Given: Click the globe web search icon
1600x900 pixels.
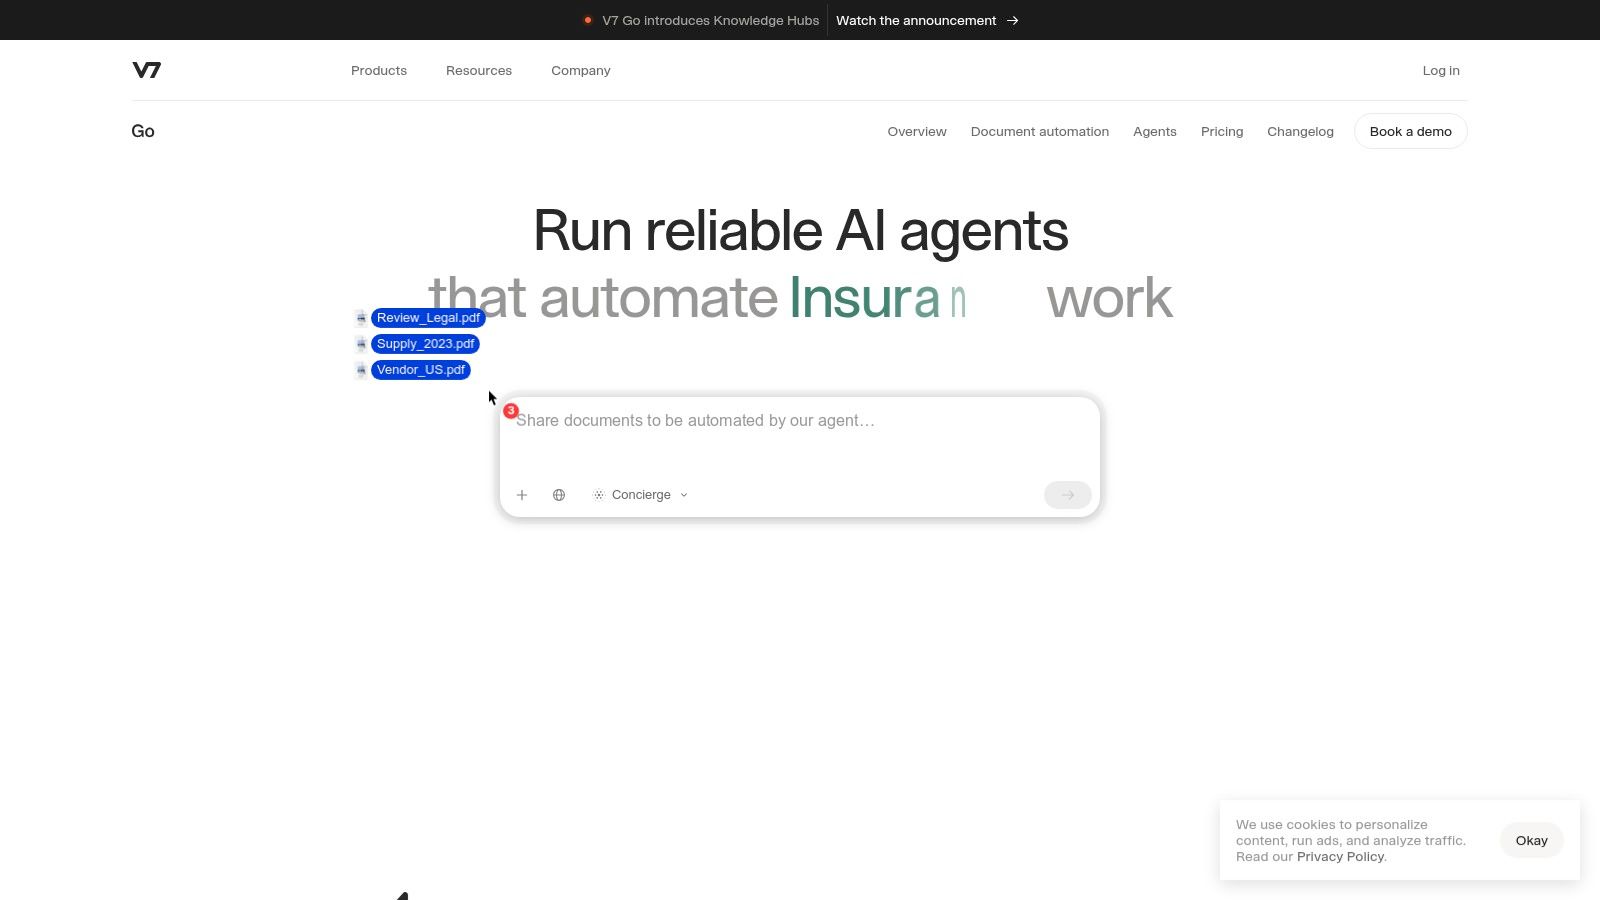Looking at the screenshot, I should [559, 495].
